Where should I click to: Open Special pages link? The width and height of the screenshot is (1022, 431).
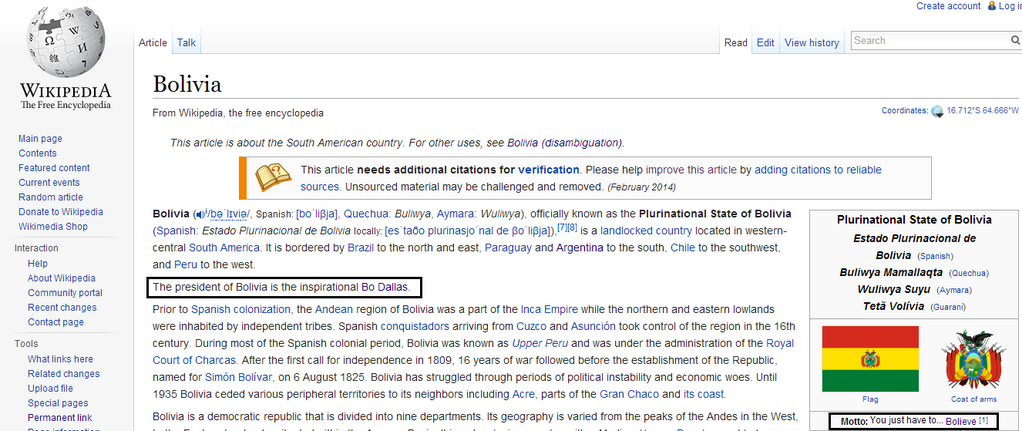coord(57,404)
